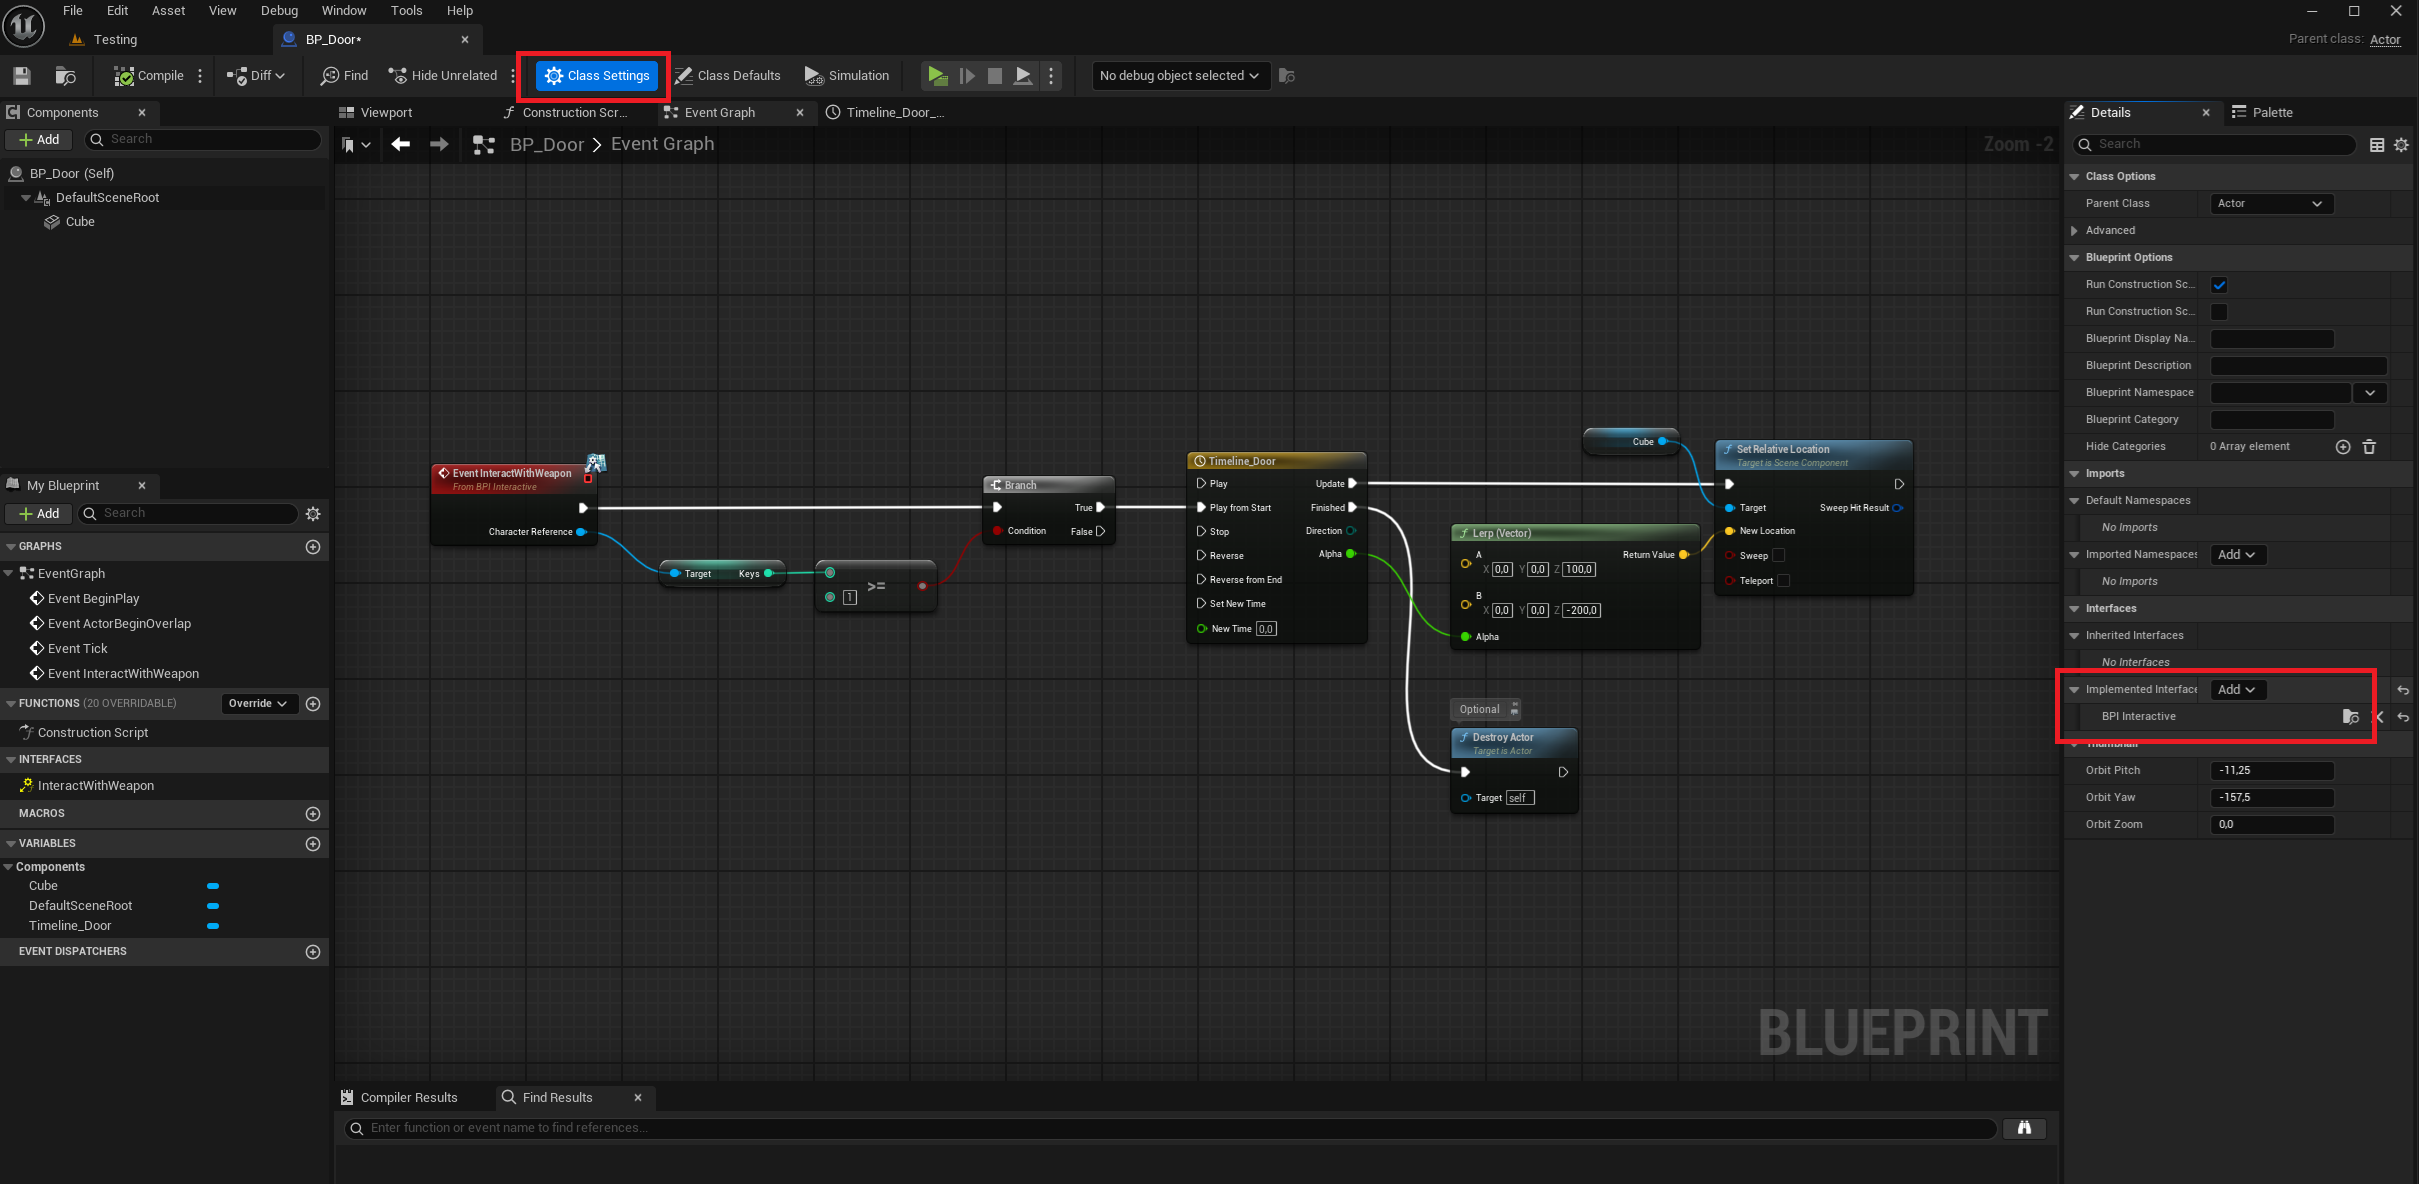2419x1184 pixels.
Task: Click the Save blueprint icon
Action: tap(22, 76)
